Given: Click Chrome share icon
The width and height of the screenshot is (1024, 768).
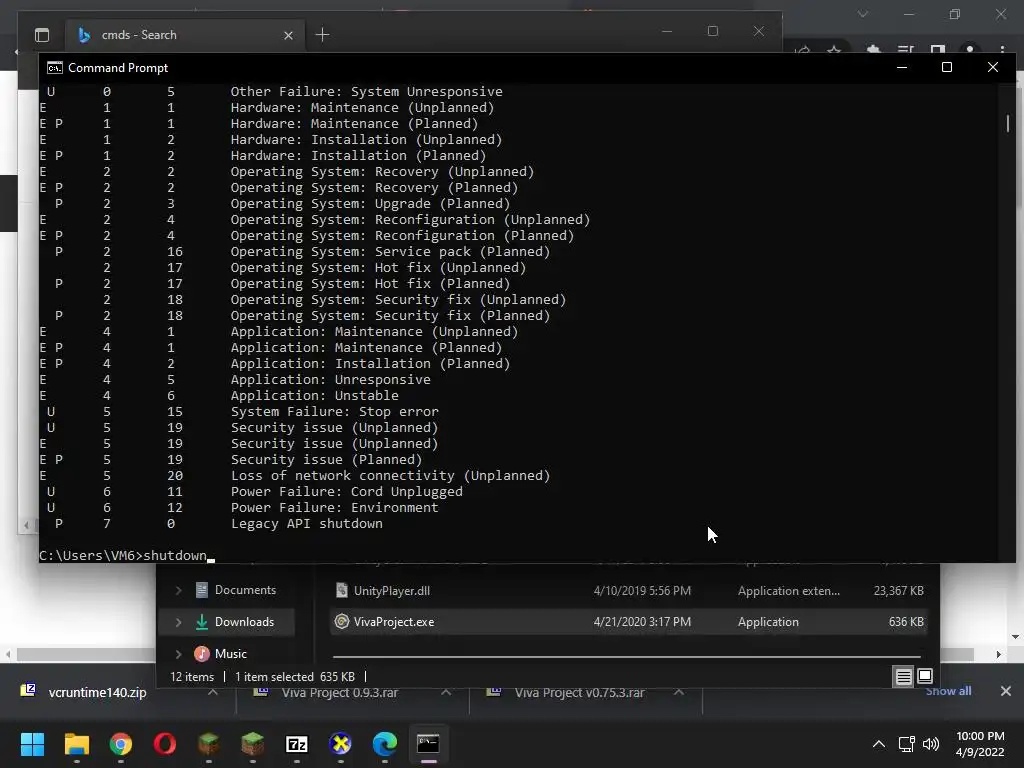Looking at the screenshot, I should point(803,50).
